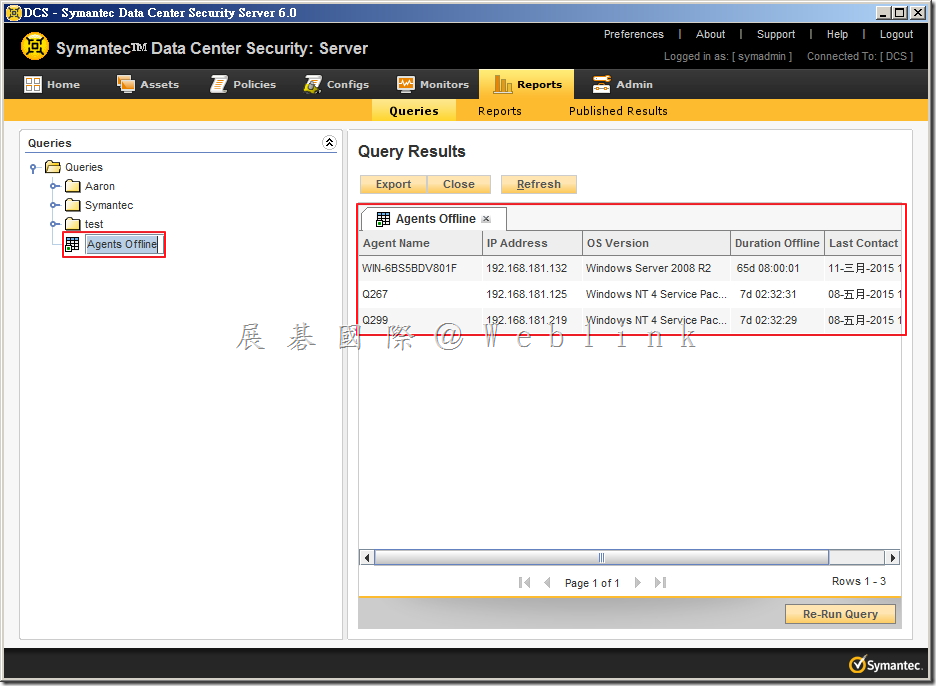Switch to the Queries sub-tab

pyautogui.click(x=414, y=110)
